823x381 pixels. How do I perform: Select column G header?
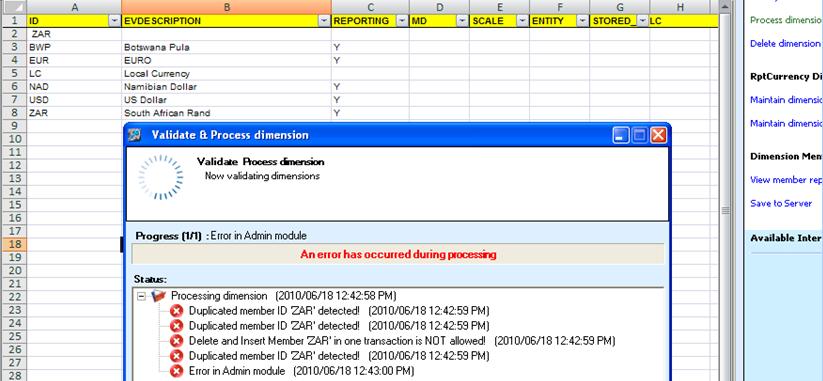(x=620, y=7)
